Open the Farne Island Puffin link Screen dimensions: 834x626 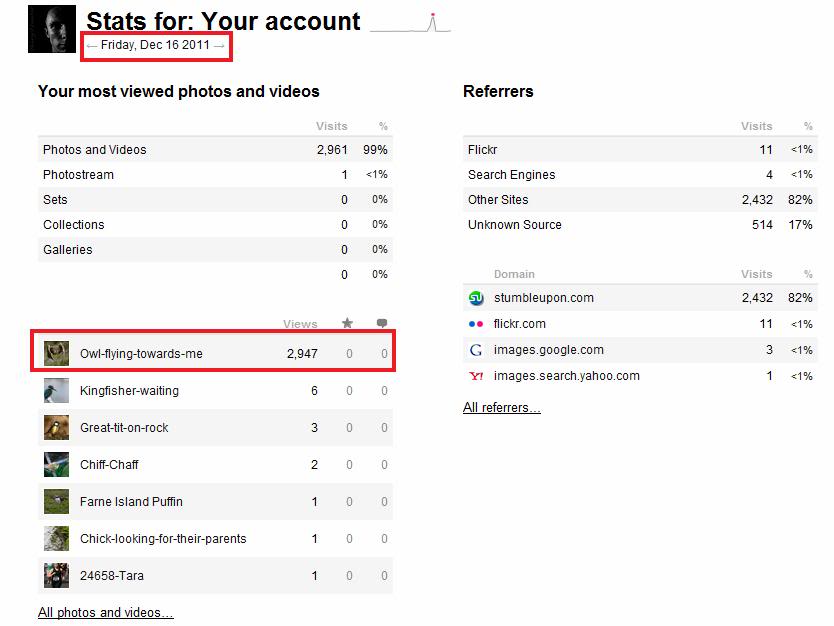coord(131,502)
